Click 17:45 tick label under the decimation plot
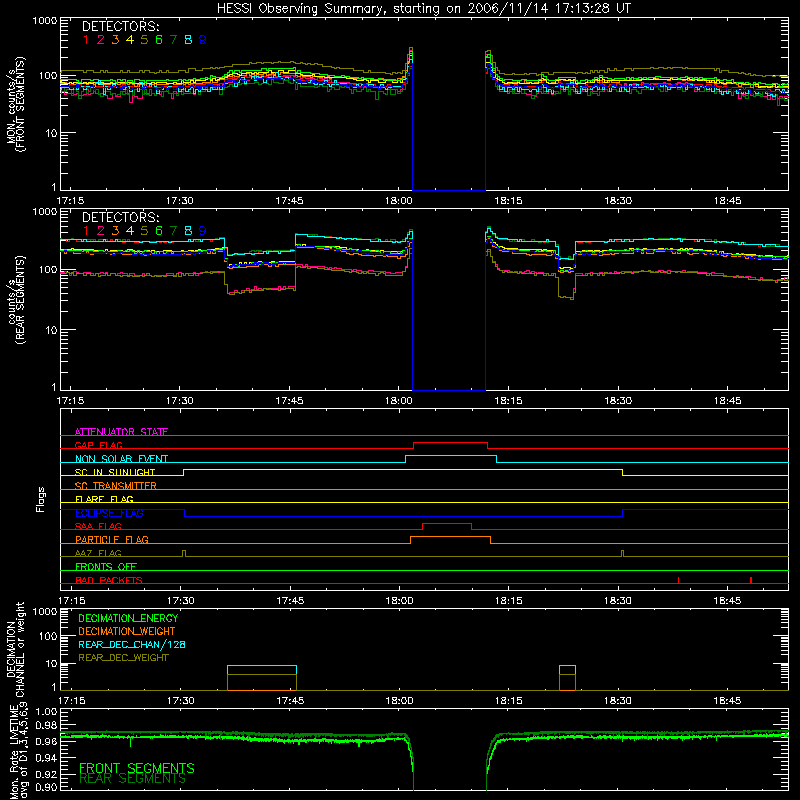 tap(290, 701)
